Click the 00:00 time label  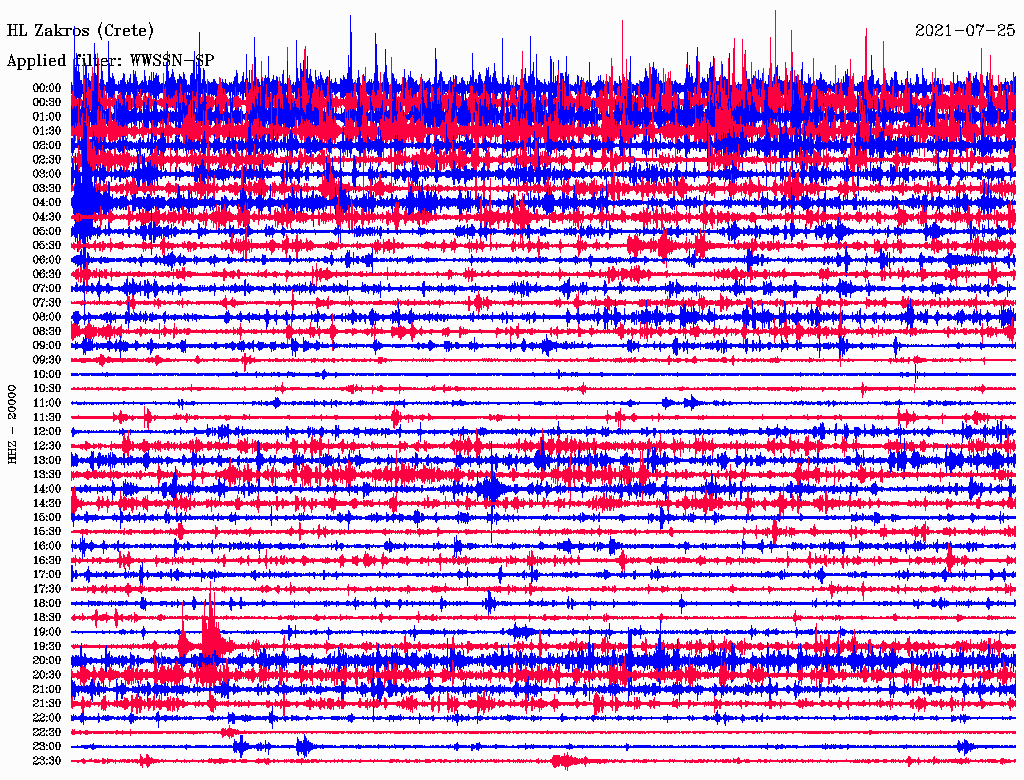click(x=47, y=88)
